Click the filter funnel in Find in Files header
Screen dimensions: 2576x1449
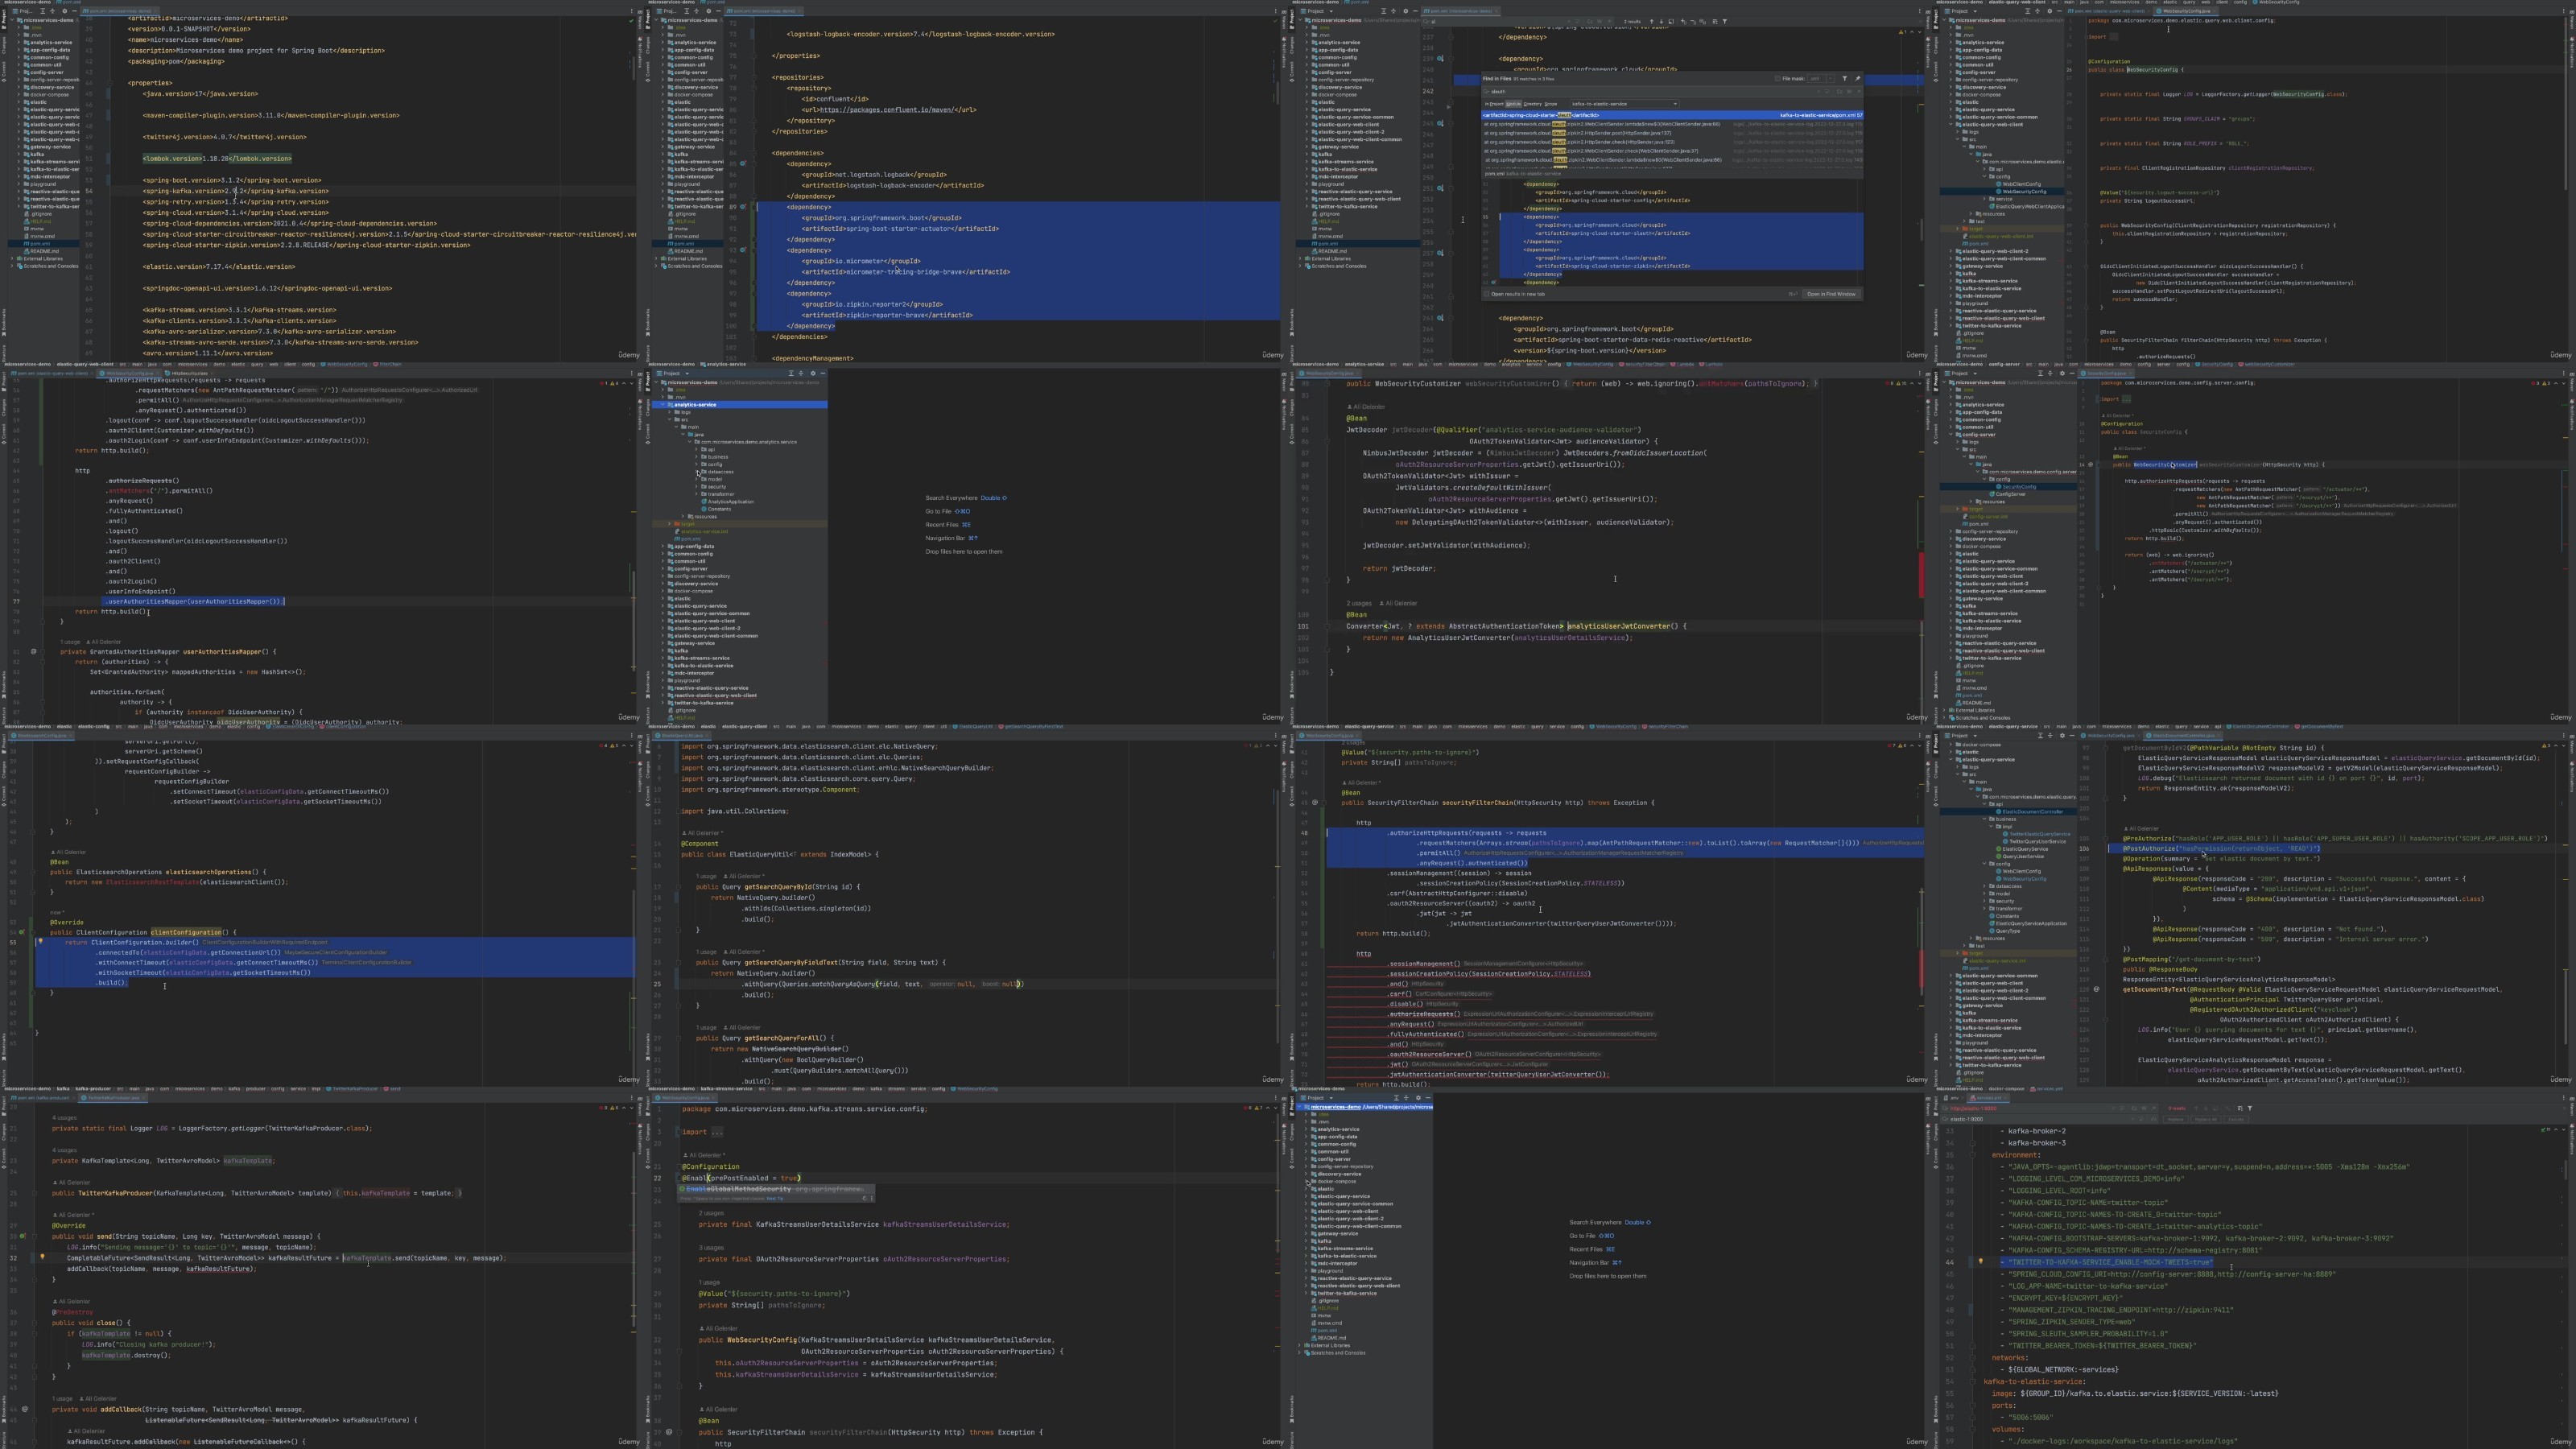(1845, 78)
